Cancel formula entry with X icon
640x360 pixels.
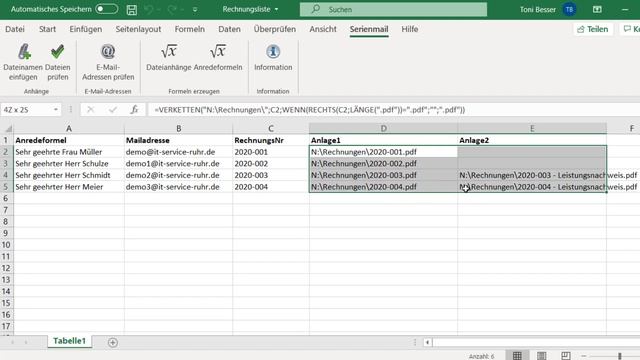[x=91, y=109]
